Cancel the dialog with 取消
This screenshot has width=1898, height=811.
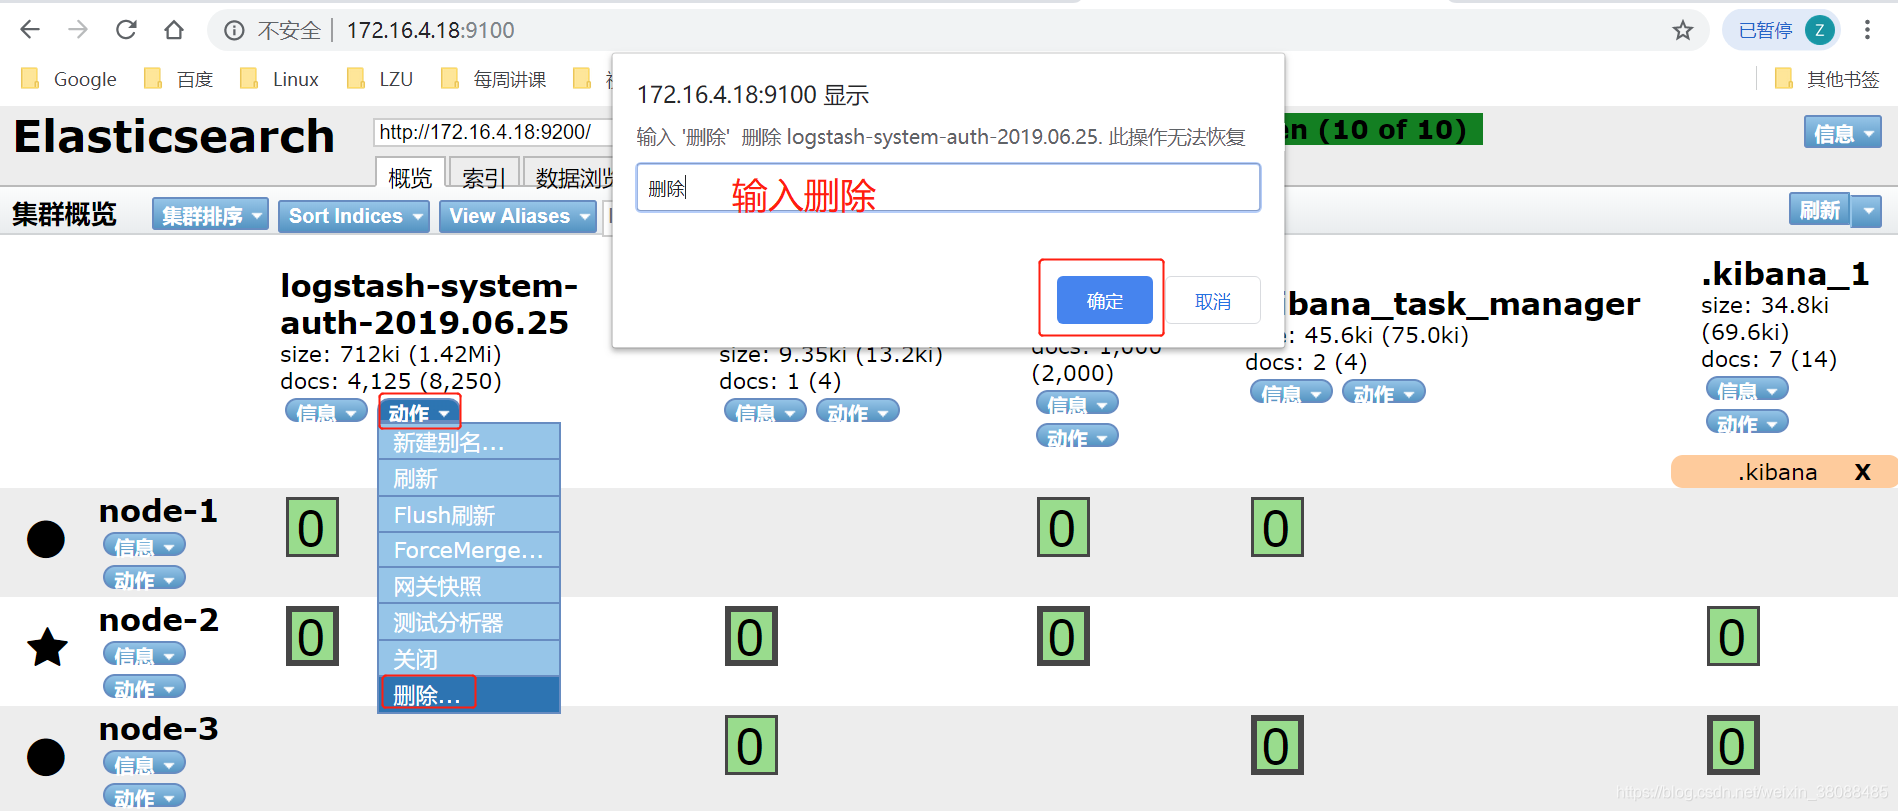tap(1213, 300)
